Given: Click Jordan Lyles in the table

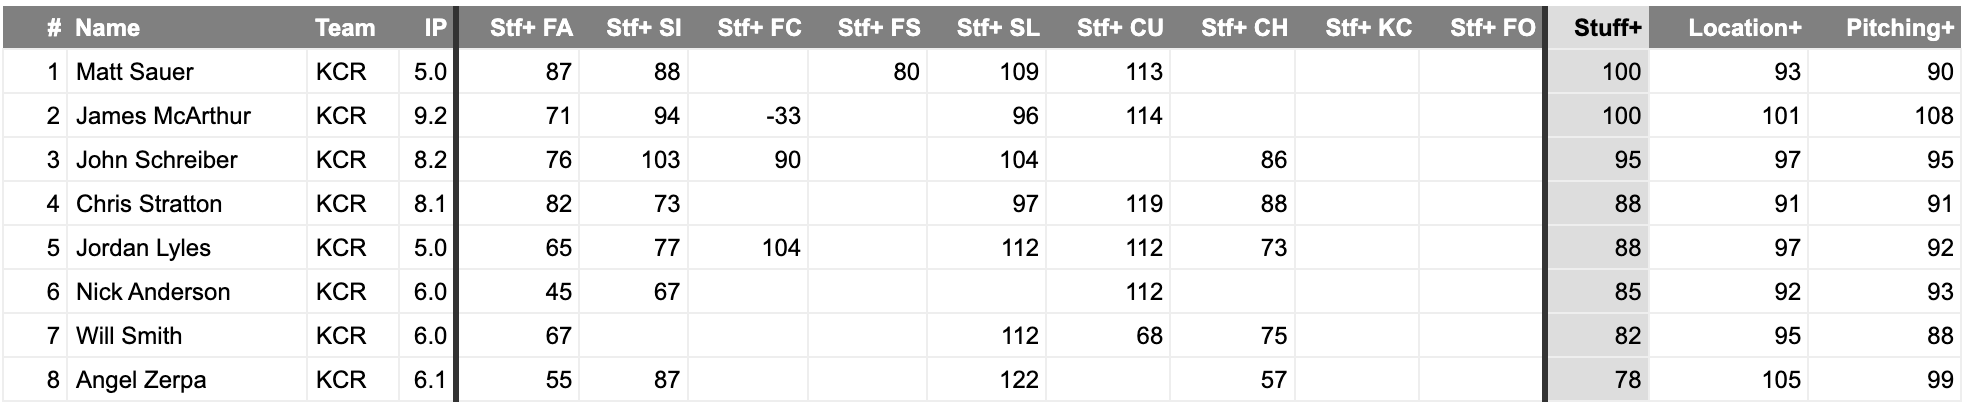Looking at the screenshot, I should tap(143, 248).
